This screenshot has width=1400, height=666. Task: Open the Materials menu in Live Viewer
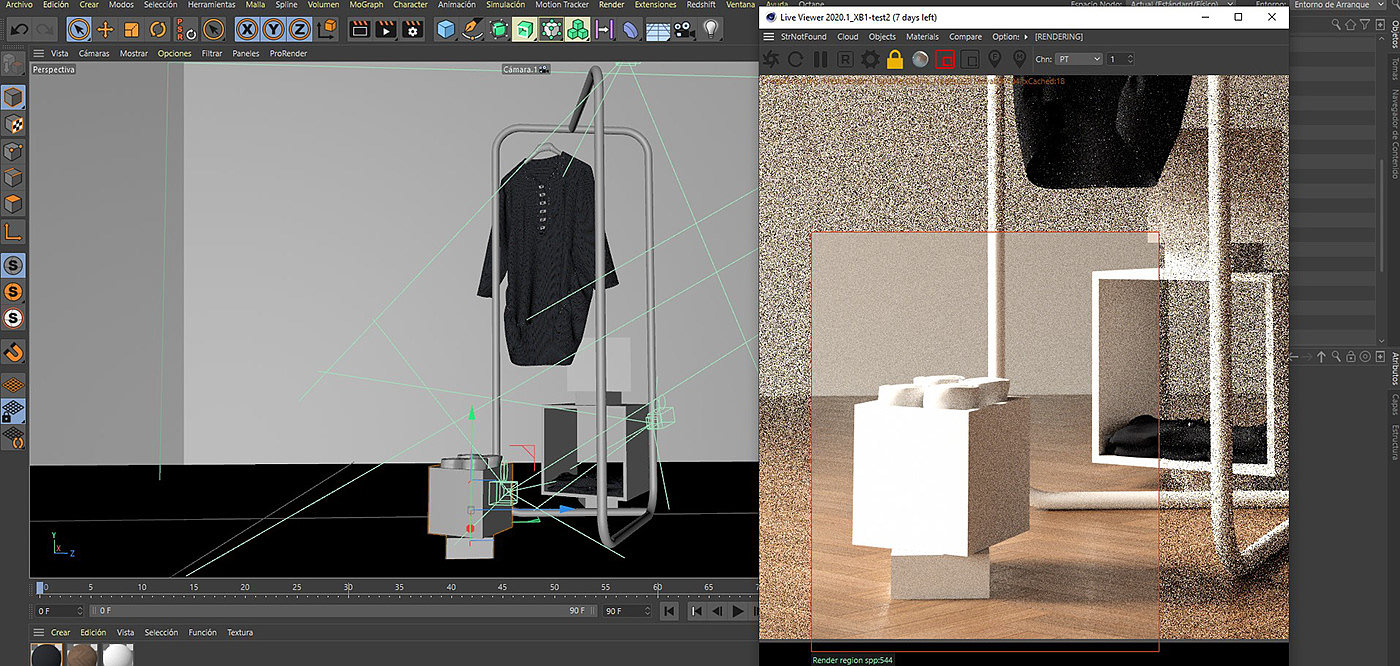pyautogui.click(x=922, y=37)
